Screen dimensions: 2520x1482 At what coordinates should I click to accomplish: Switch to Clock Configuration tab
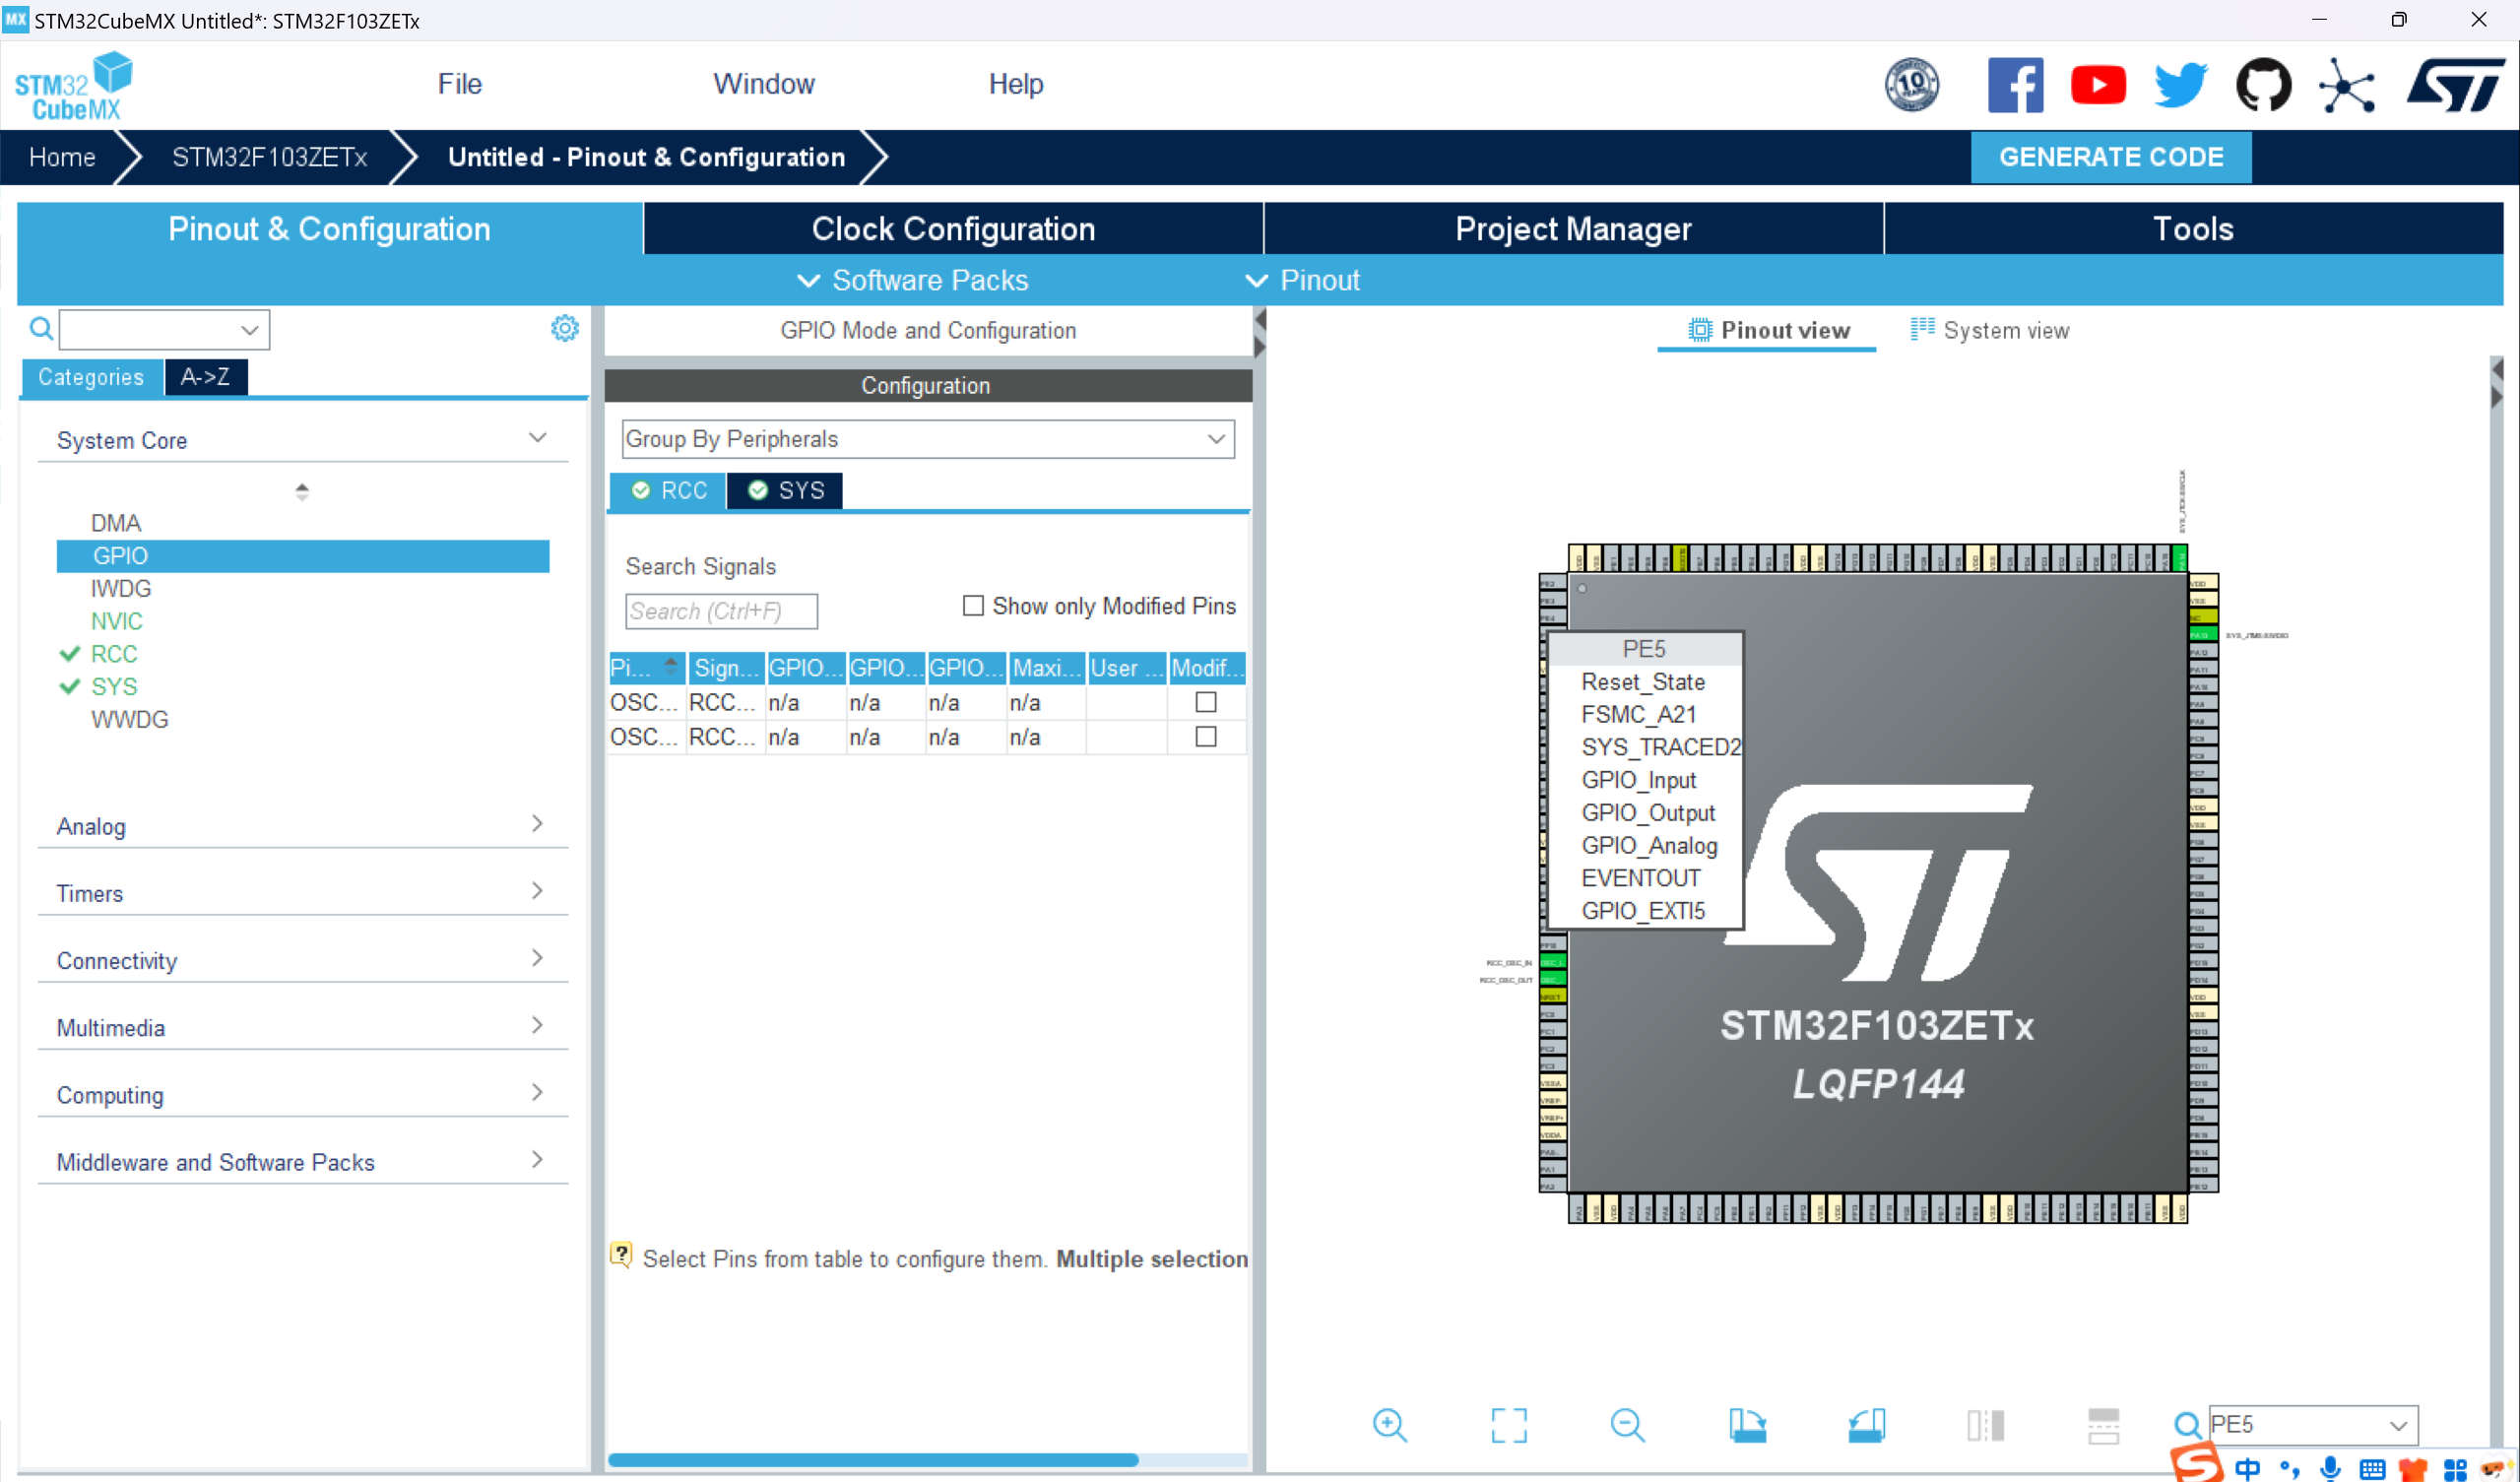tap(952, 229)
